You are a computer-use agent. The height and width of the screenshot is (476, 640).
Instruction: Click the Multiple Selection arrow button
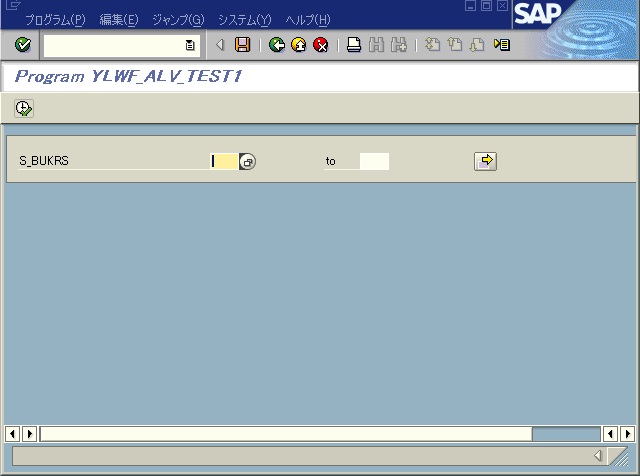tap(485, 161)
